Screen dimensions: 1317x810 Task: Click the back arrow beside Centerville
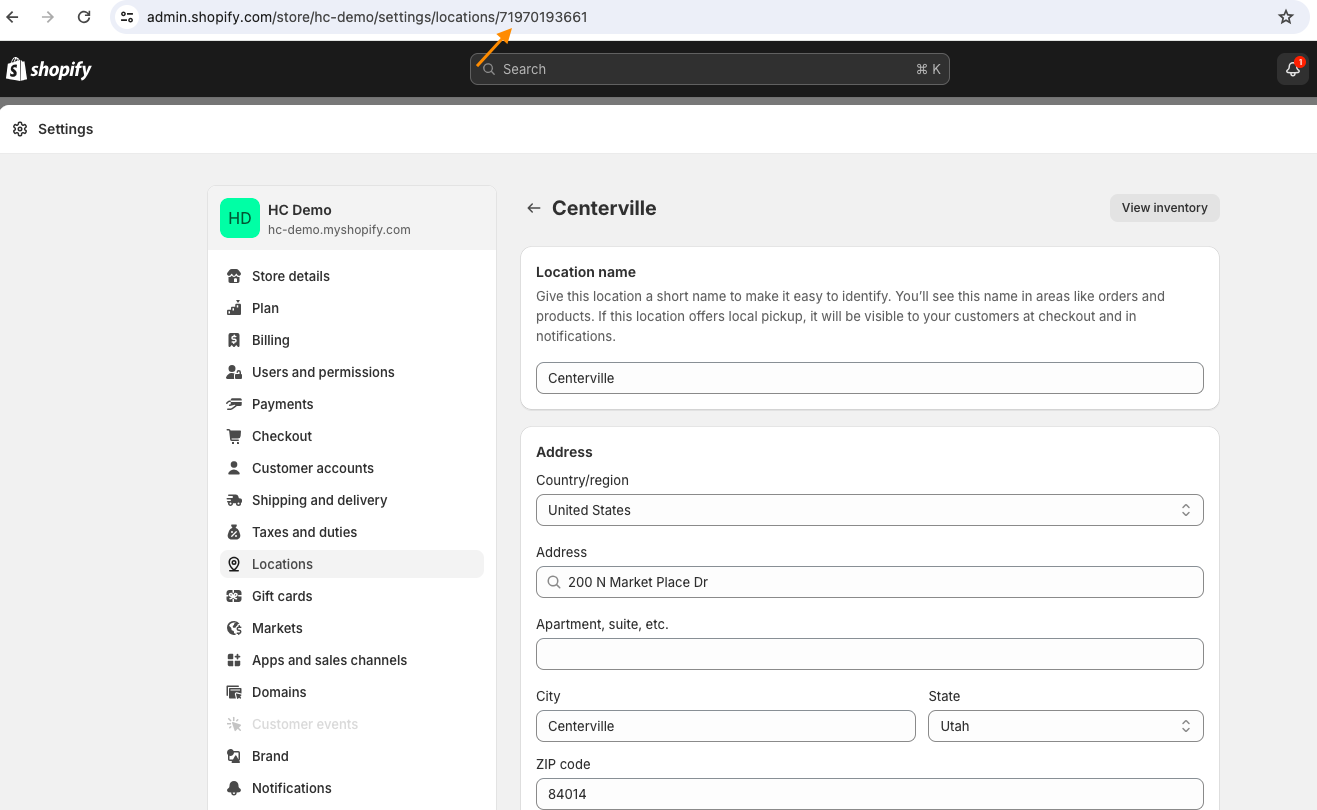(x=534, y=208)
